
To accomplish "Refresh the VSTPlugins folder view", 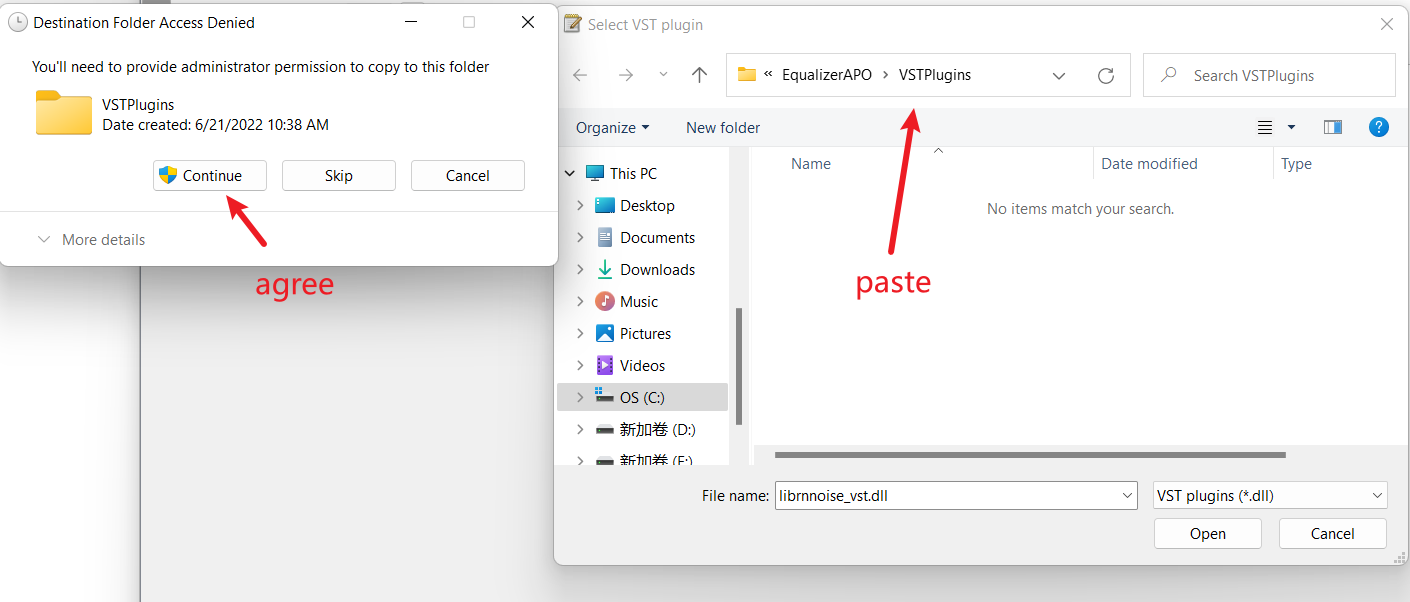I will point(1105,75).
